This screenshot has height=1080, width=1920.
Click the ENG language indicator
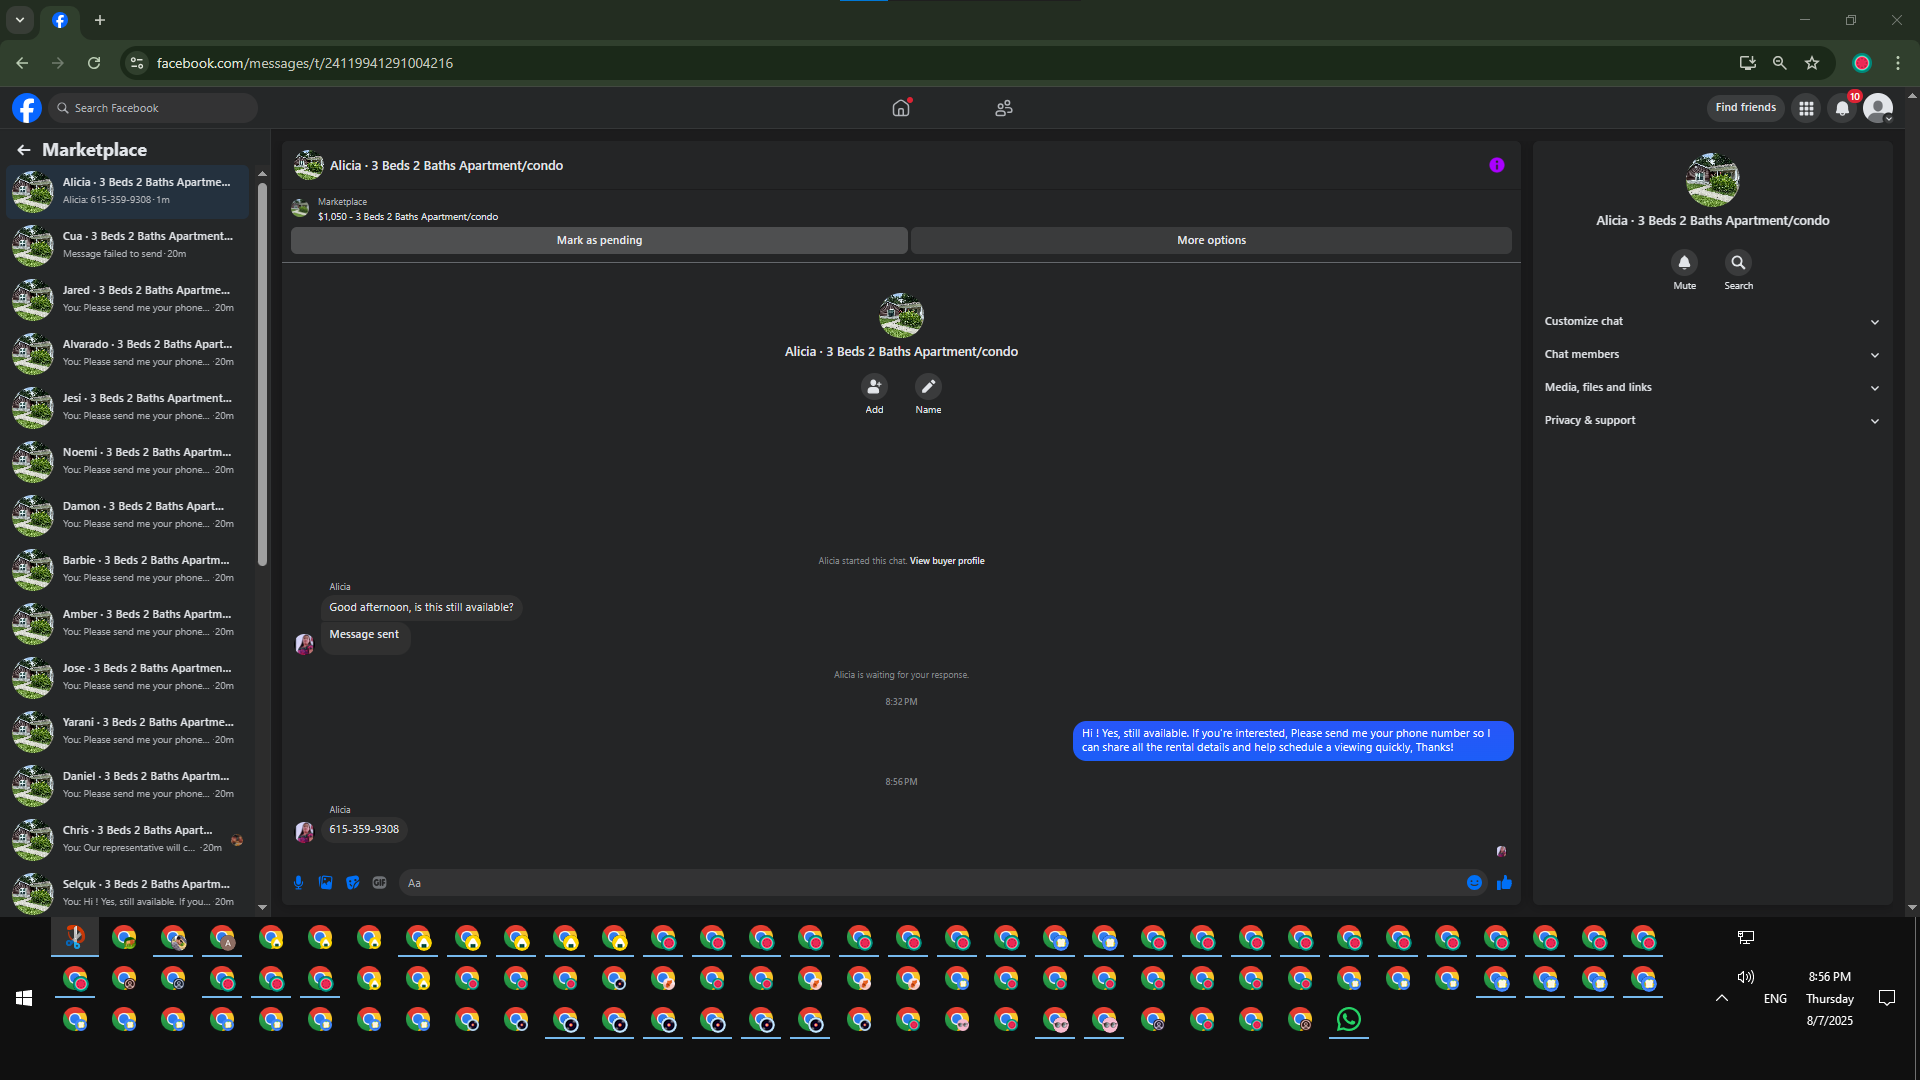(1775, 999)
